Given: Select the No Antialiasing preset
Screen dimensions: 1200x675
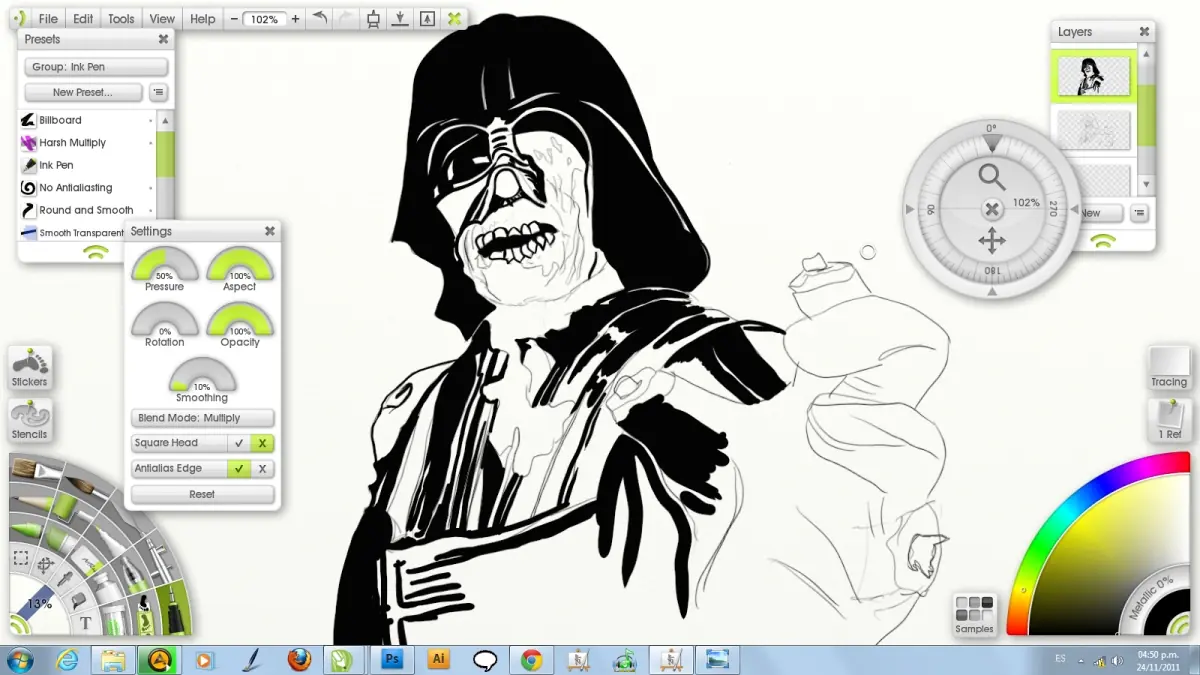Looking at the screenshot, I should point(88,188).
